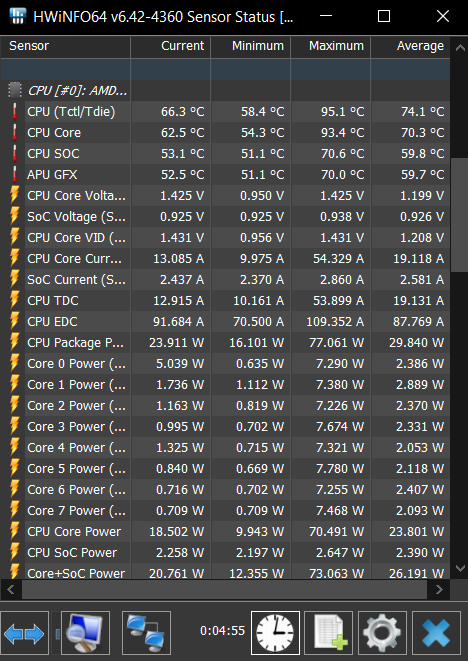Click the blue expand/collapse arrows icon
The width and height of the screenshot is (468, 661).
pyautogui.click(x=24, y=633)
